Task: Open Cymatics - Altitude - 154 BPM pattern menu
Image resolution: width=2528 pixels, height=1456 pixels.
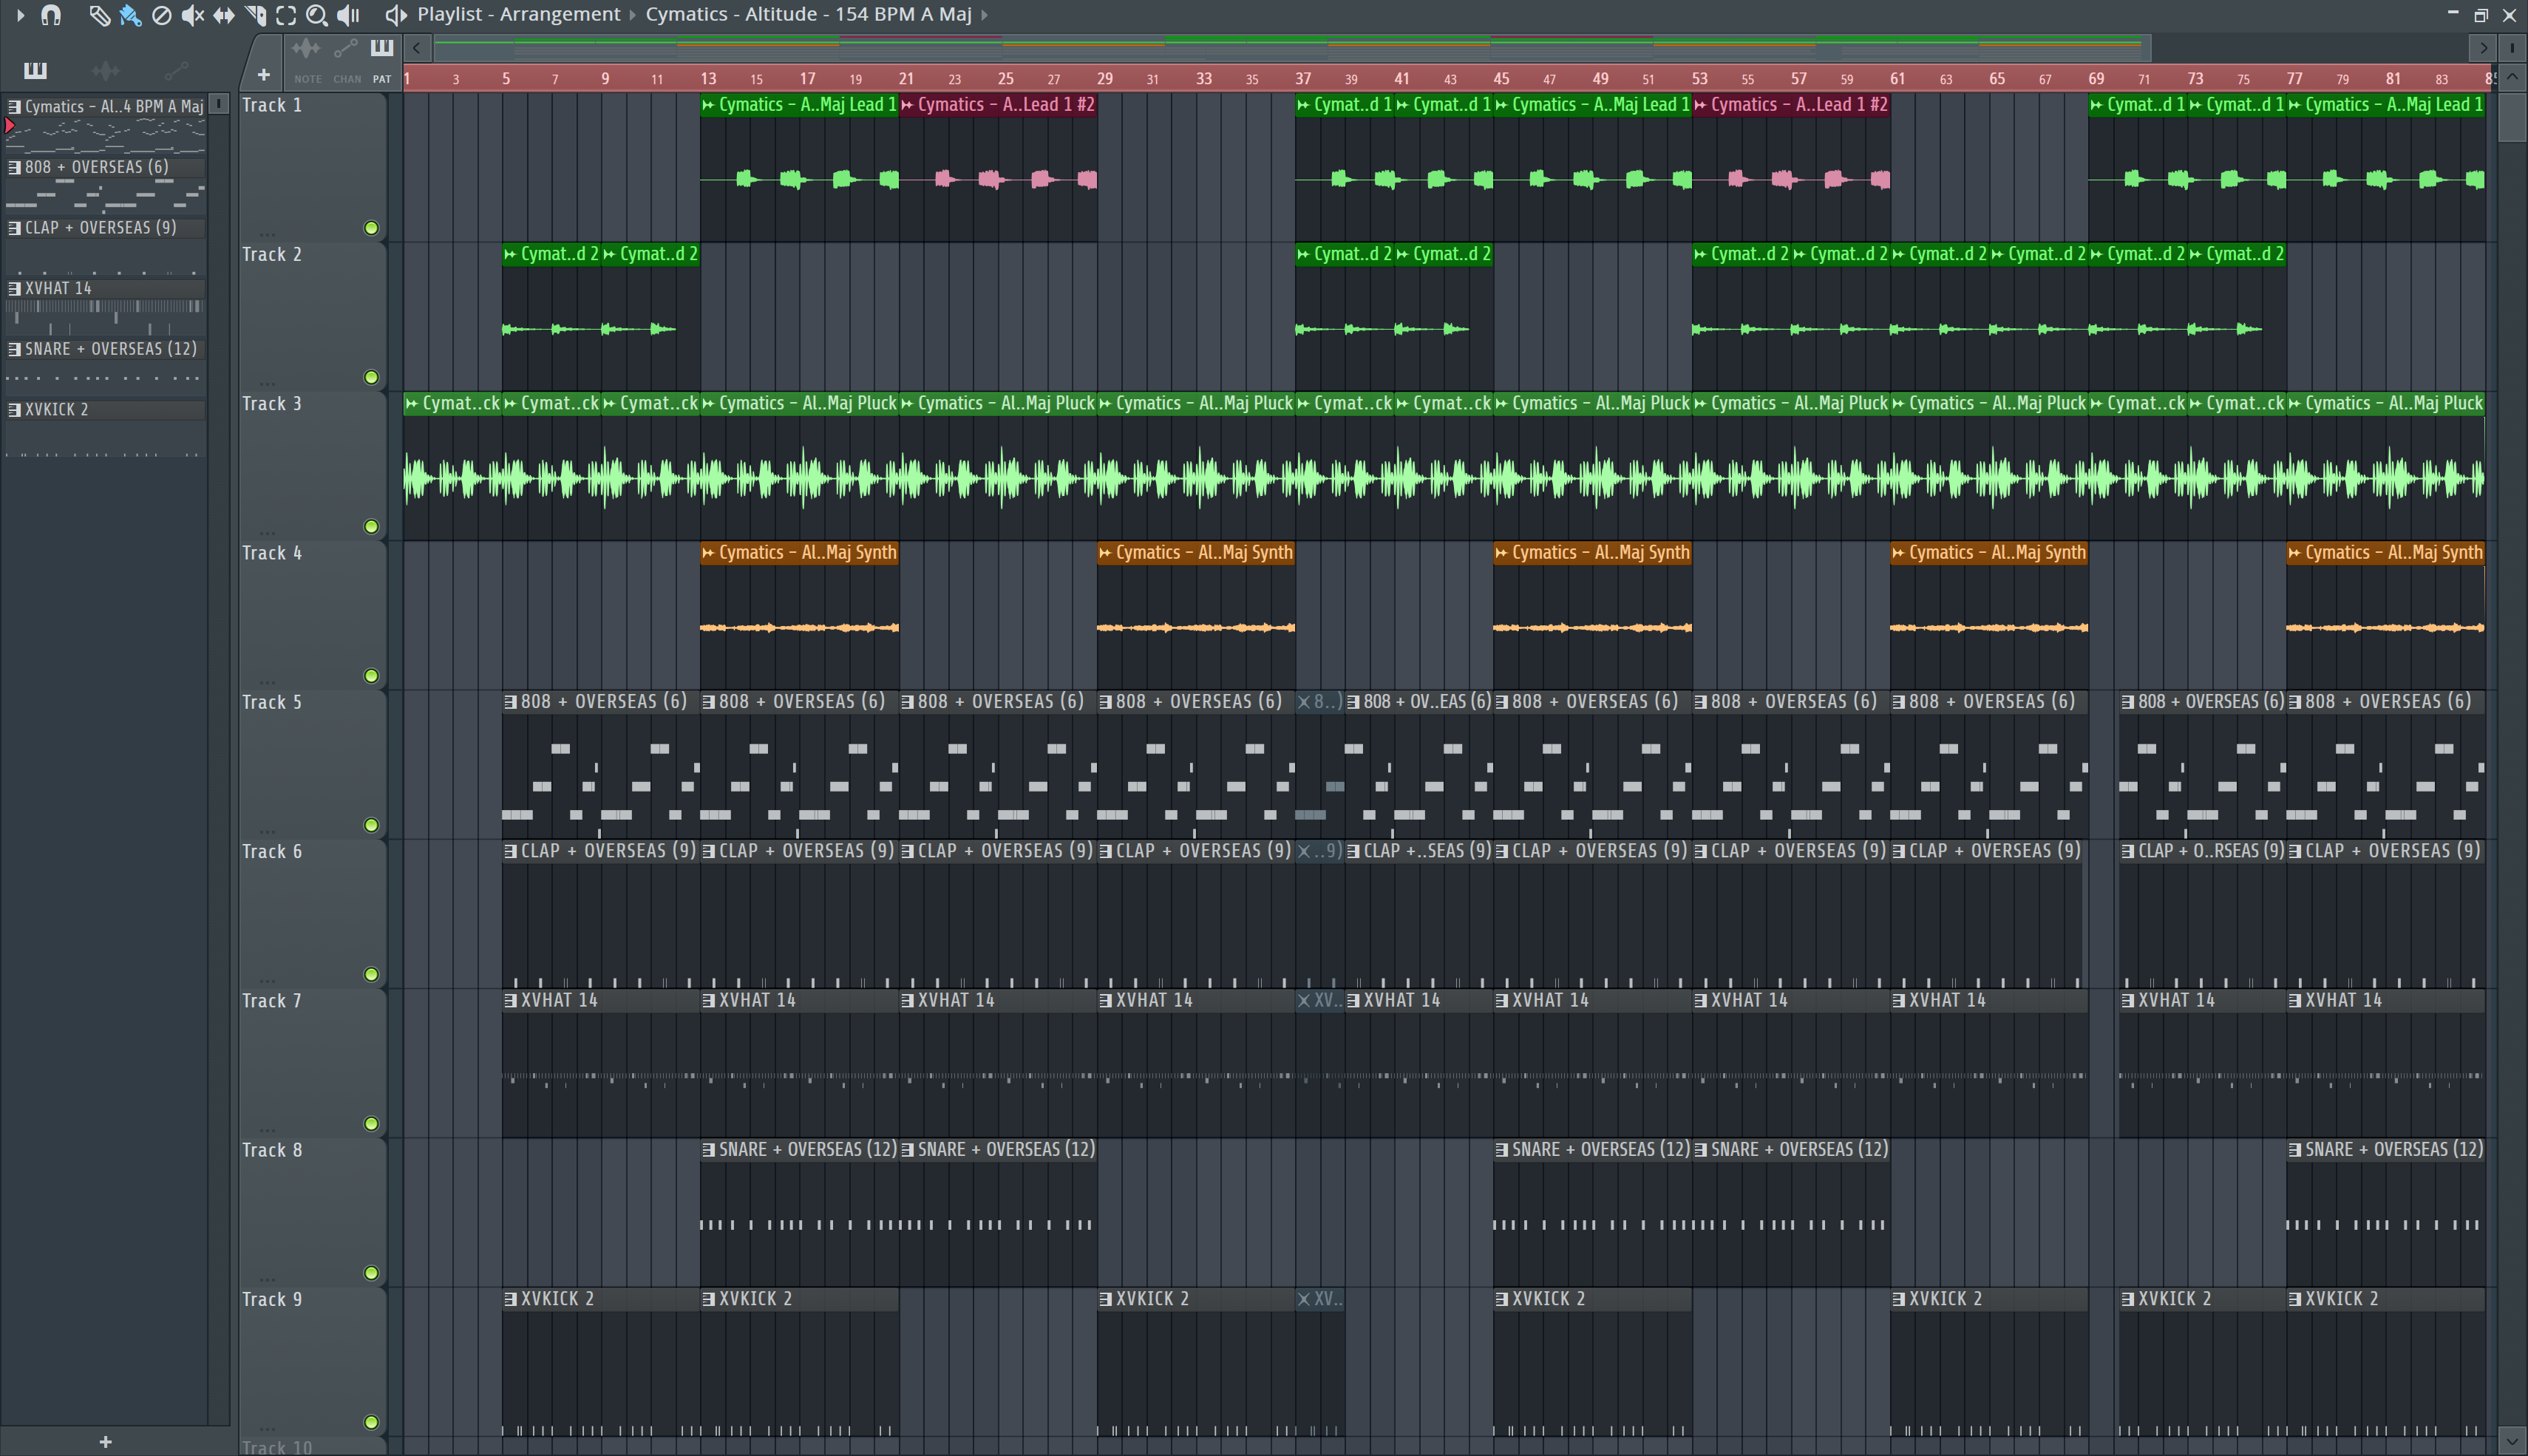Action: (808, 15)
